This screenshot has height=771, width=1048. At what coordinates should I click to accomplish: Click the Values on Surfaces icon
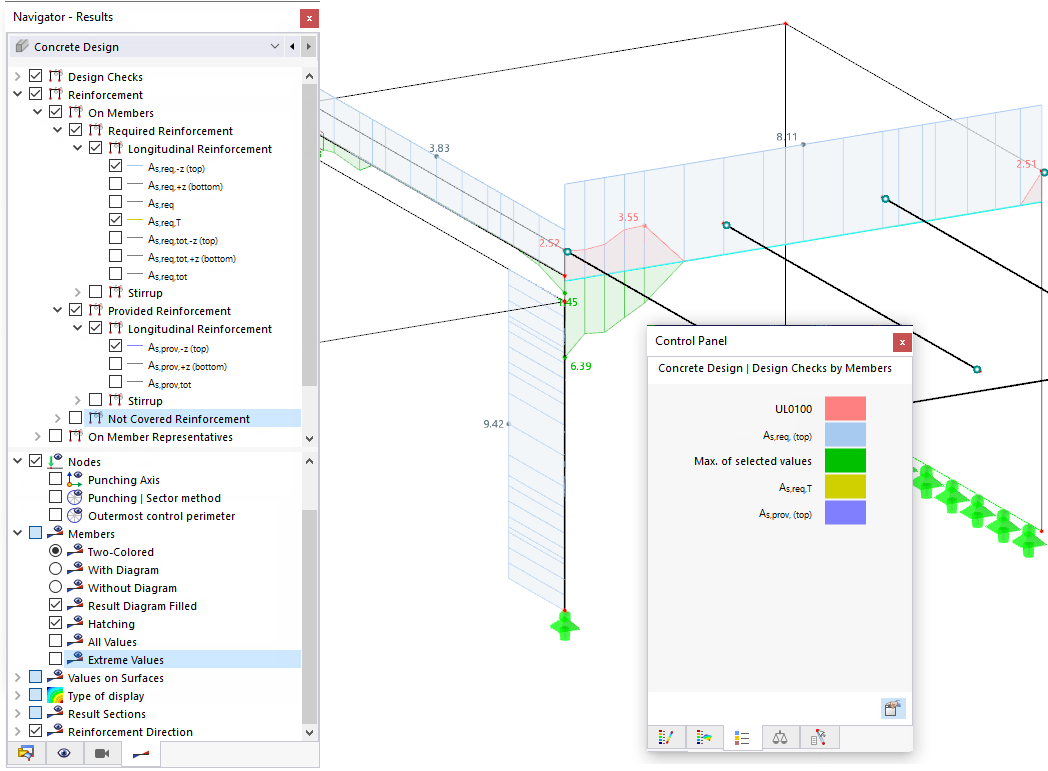tap(55, 677)
